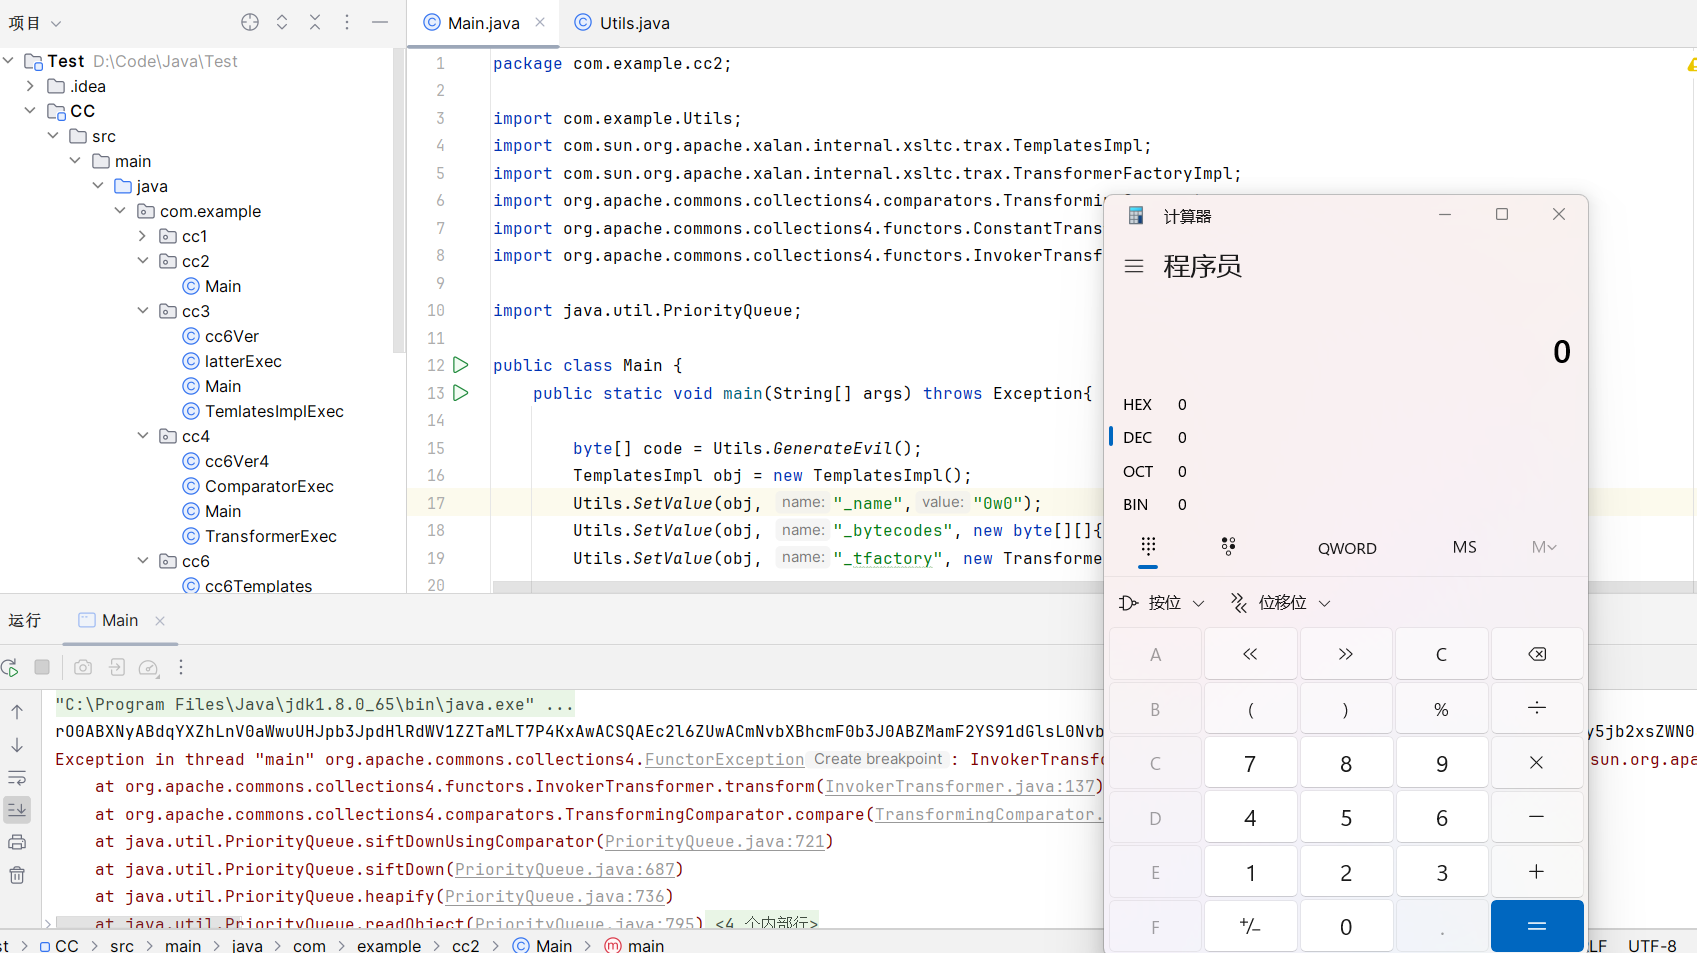Stop the running process
This screenshot has height=953, width=1697.
[x=42, y=667]
